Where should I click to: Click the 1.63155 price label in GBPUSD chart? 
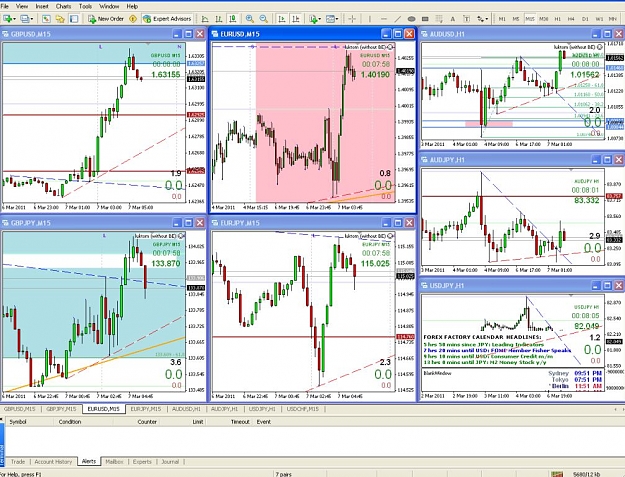coord(166,74)
